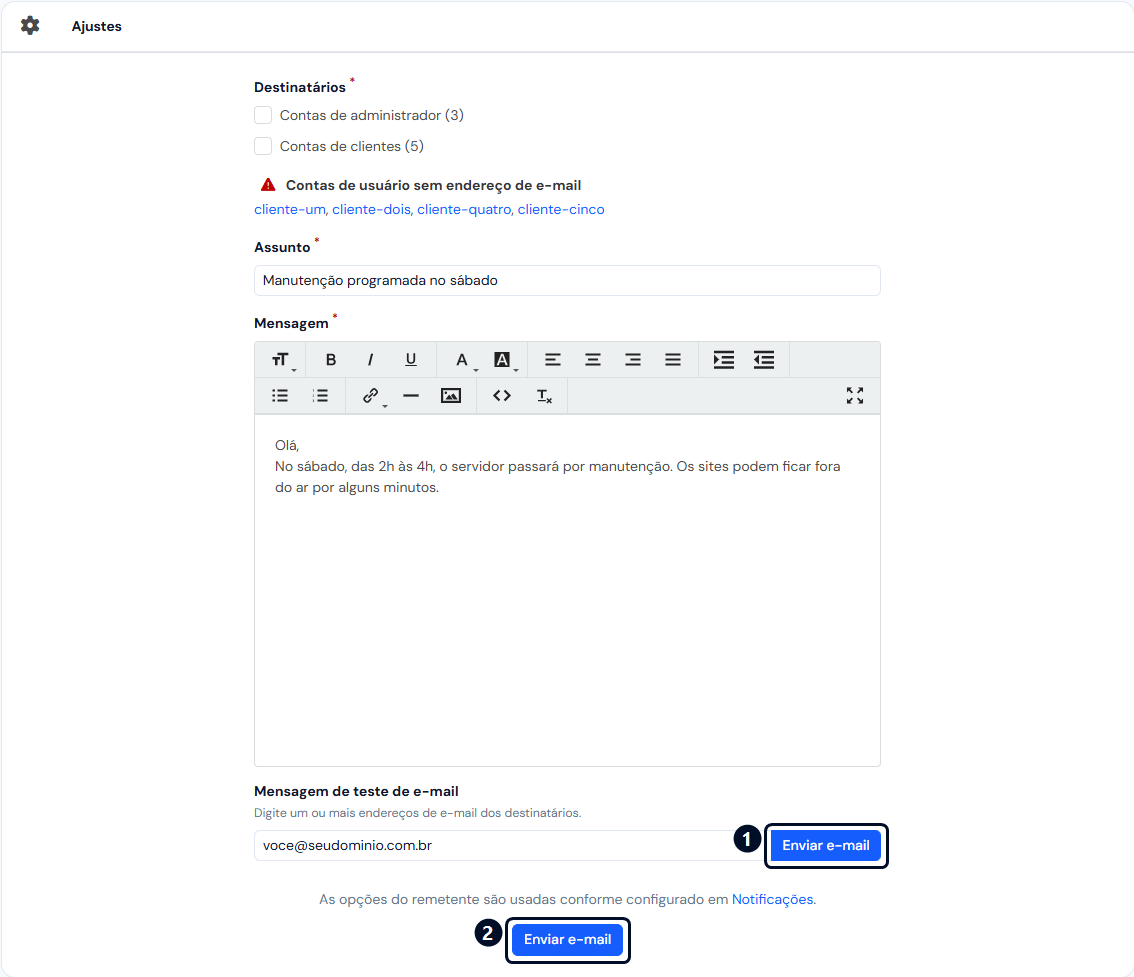Toggle bold formatting
Screen dimensions: 1134x977
tap(331, 360)
